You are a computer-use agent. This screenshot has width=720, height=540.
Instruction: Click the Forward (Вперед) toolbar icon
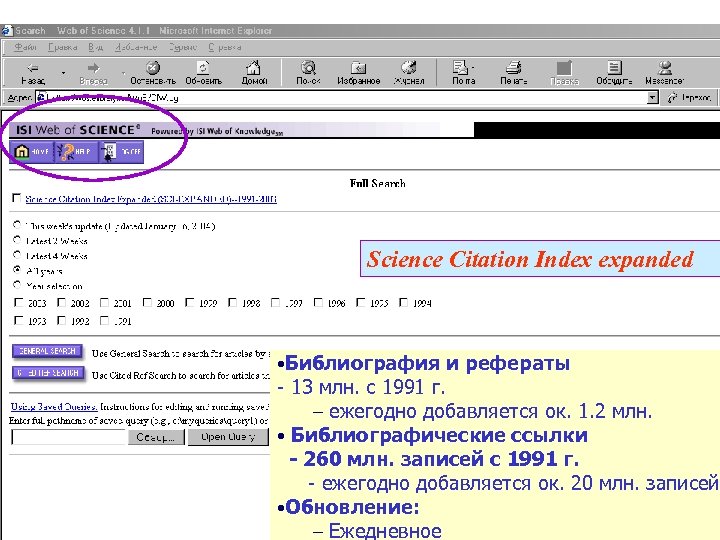point(93,68)
